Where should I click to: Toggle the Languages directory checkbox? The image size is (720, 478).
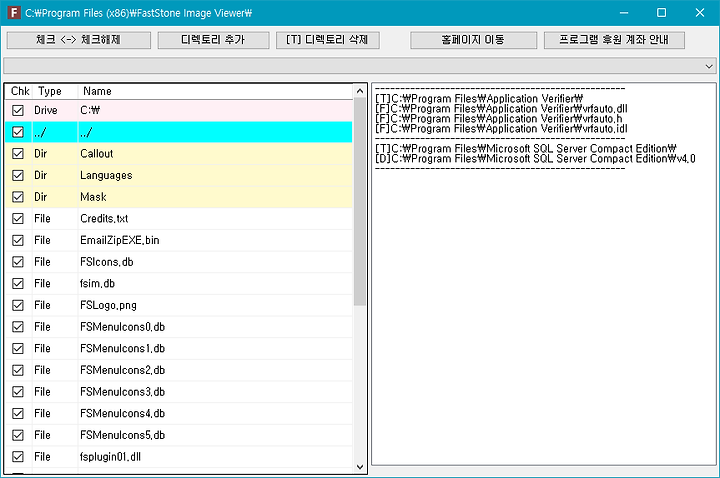click(x=18, y=175)
